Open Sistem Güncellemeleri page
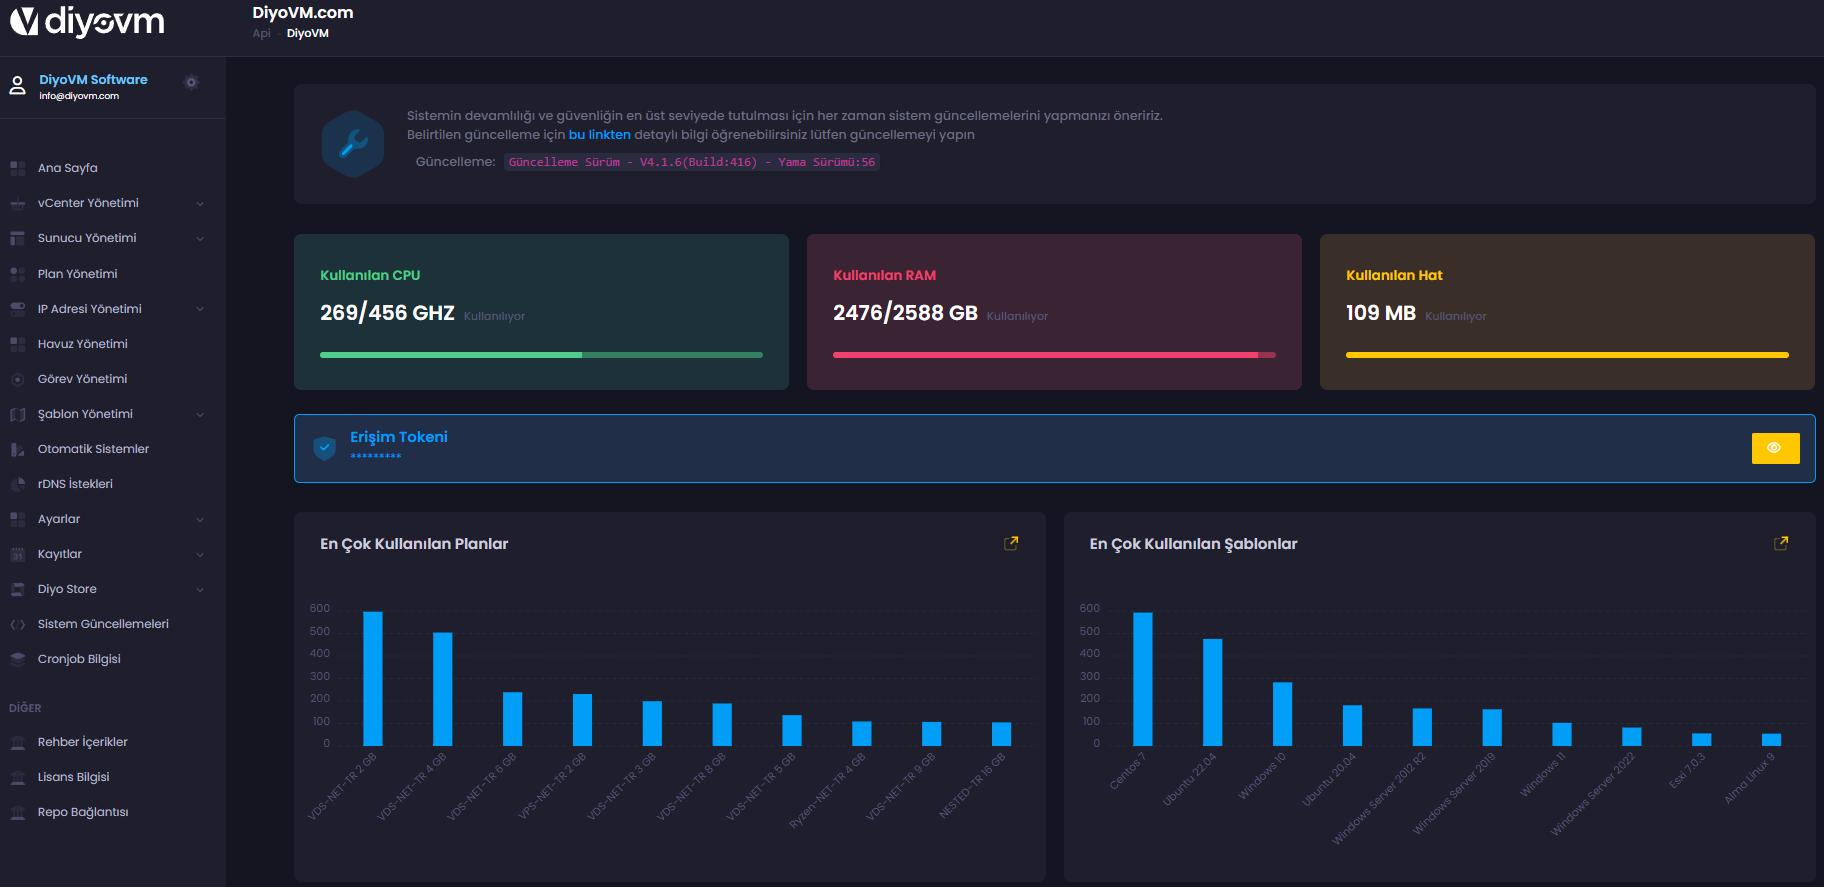 point(103,624)
